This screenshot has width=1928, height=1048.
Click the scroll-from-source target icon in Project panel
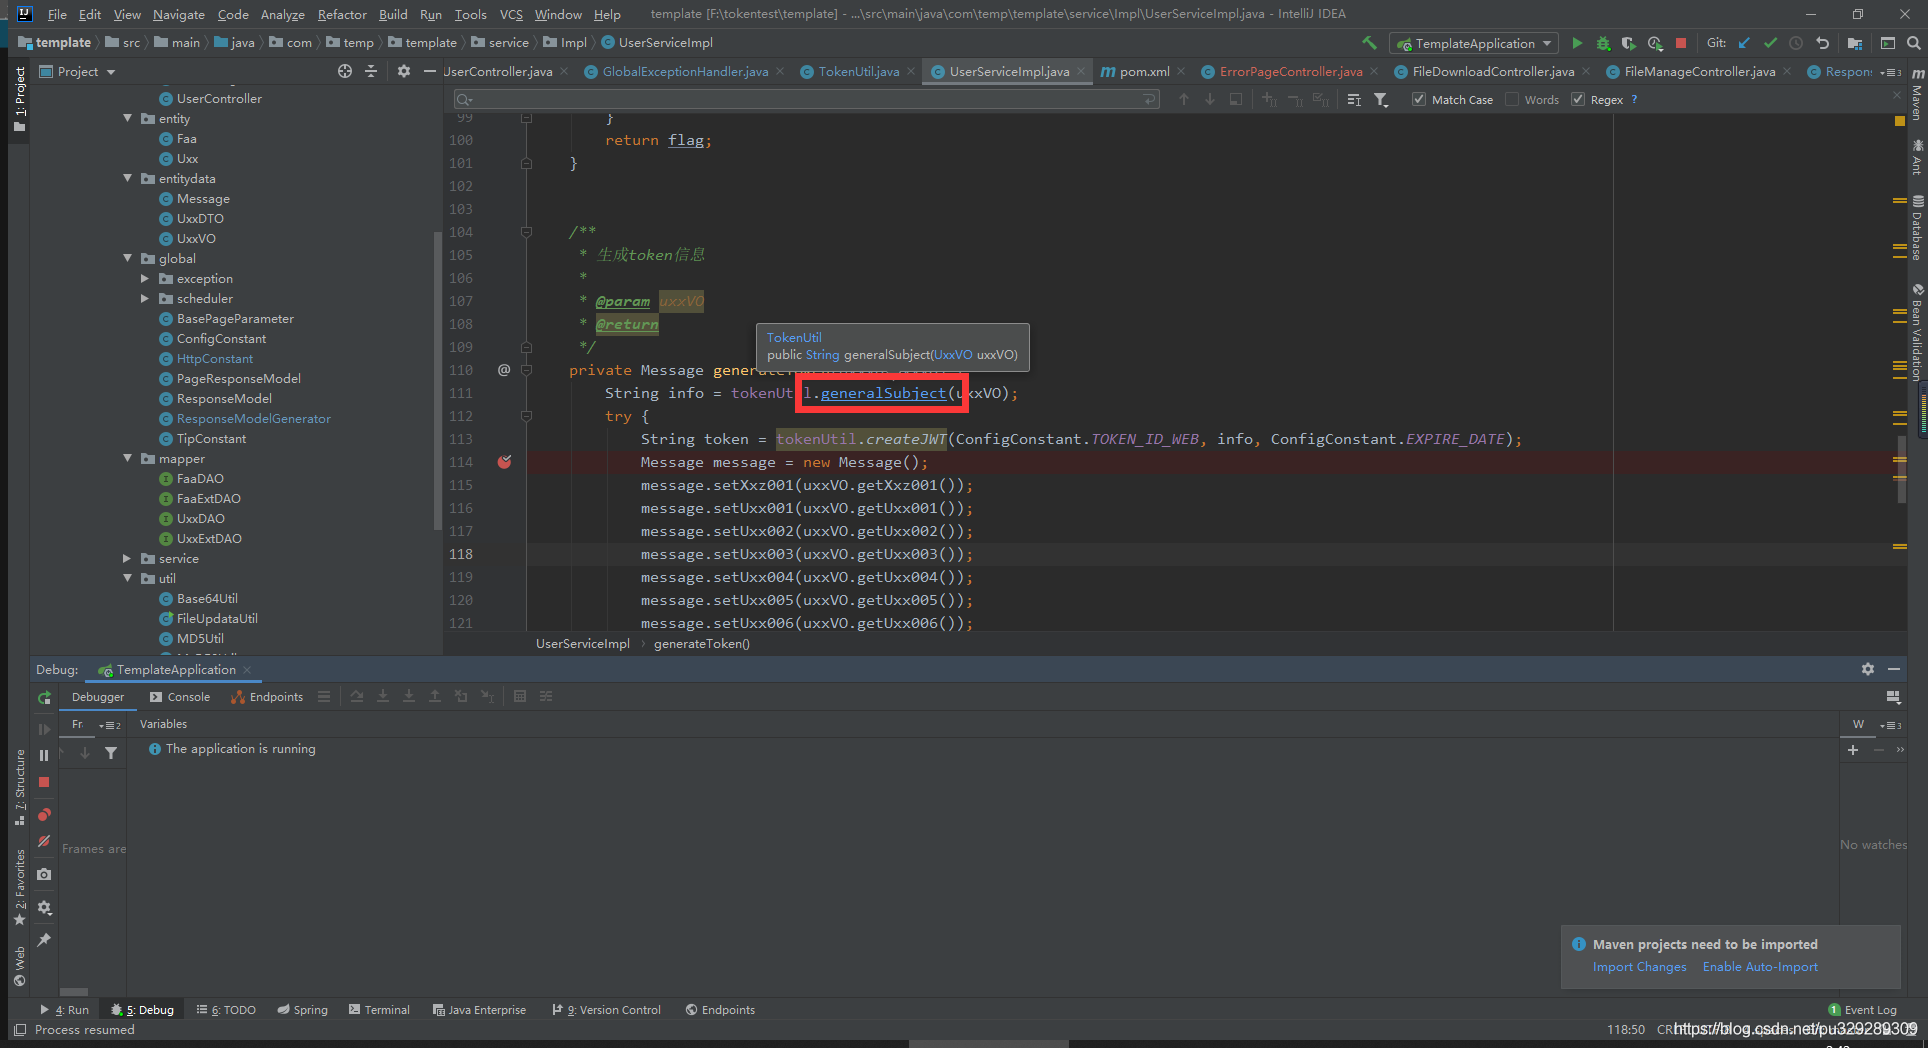point(345,71)
